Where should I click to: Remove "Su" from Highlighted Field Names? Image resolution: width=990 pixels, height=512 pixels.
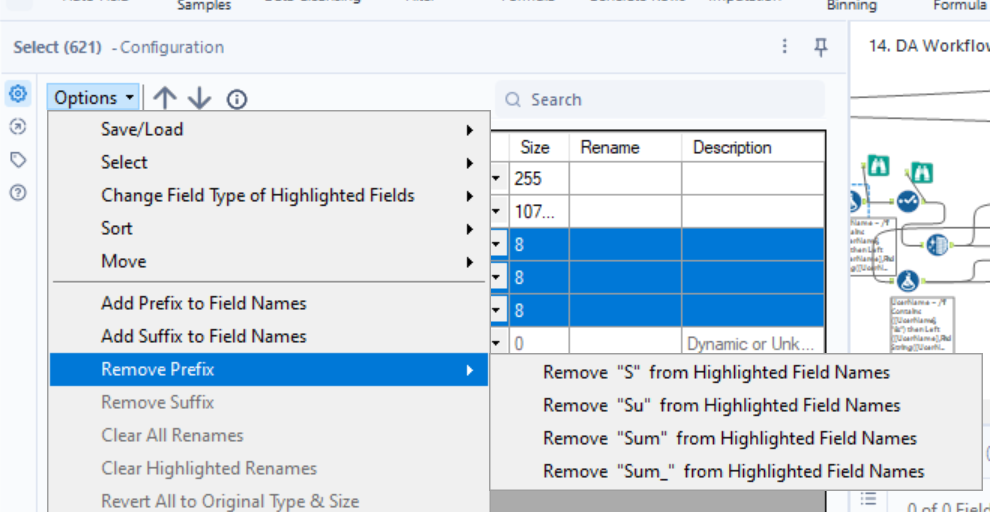(x=736, y=405)
